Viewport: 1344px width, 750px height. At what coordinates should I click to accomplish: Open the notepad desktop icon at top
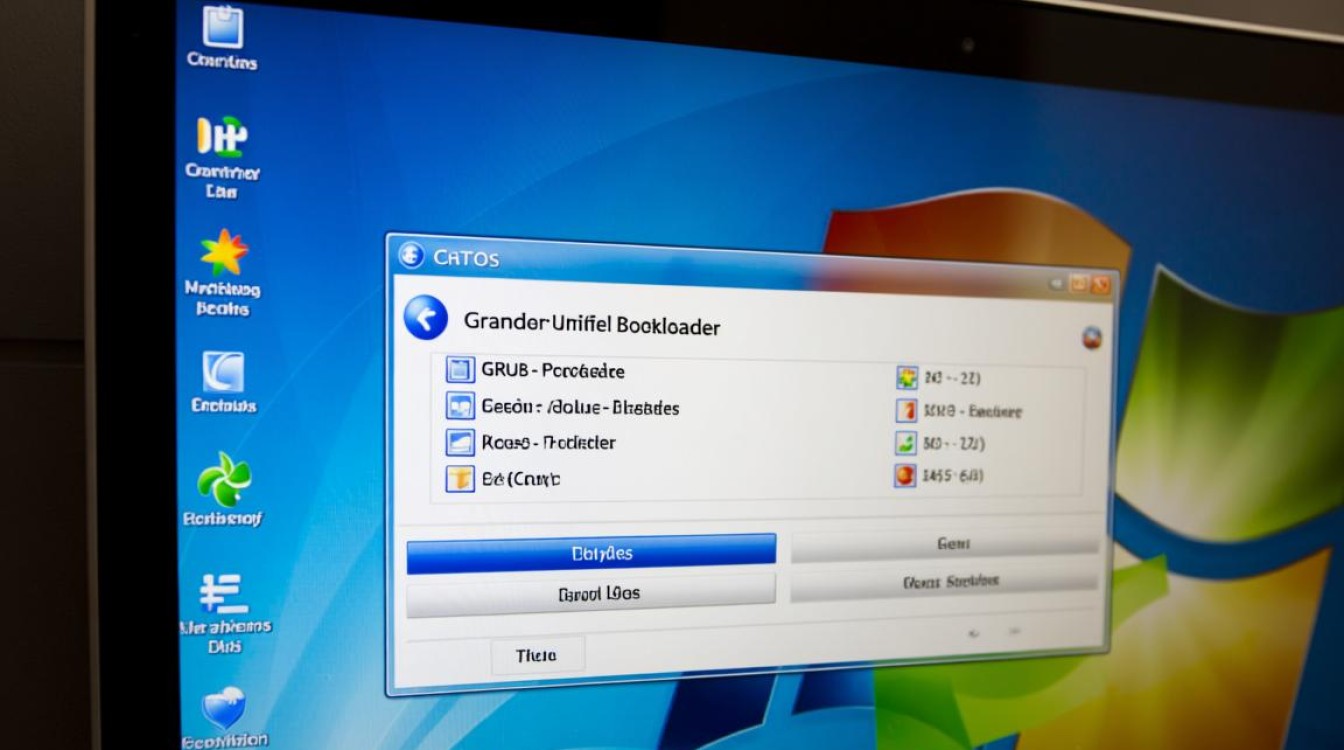pyautogui.click(x=222, y=26)
